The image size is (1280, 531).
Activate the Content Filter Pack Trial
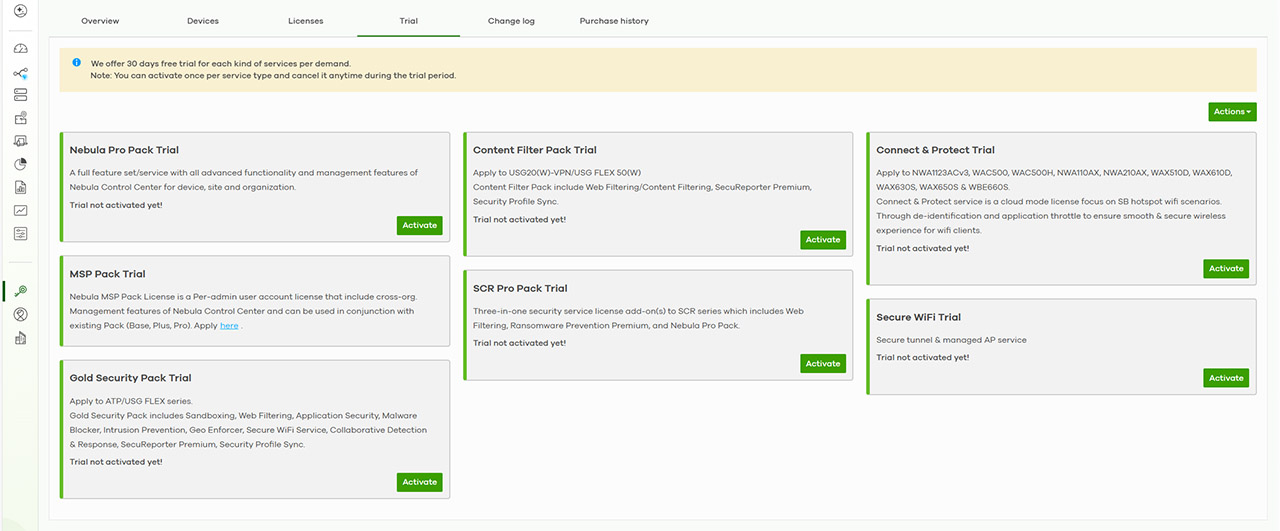pyautogui.click(x=823, y=240)
